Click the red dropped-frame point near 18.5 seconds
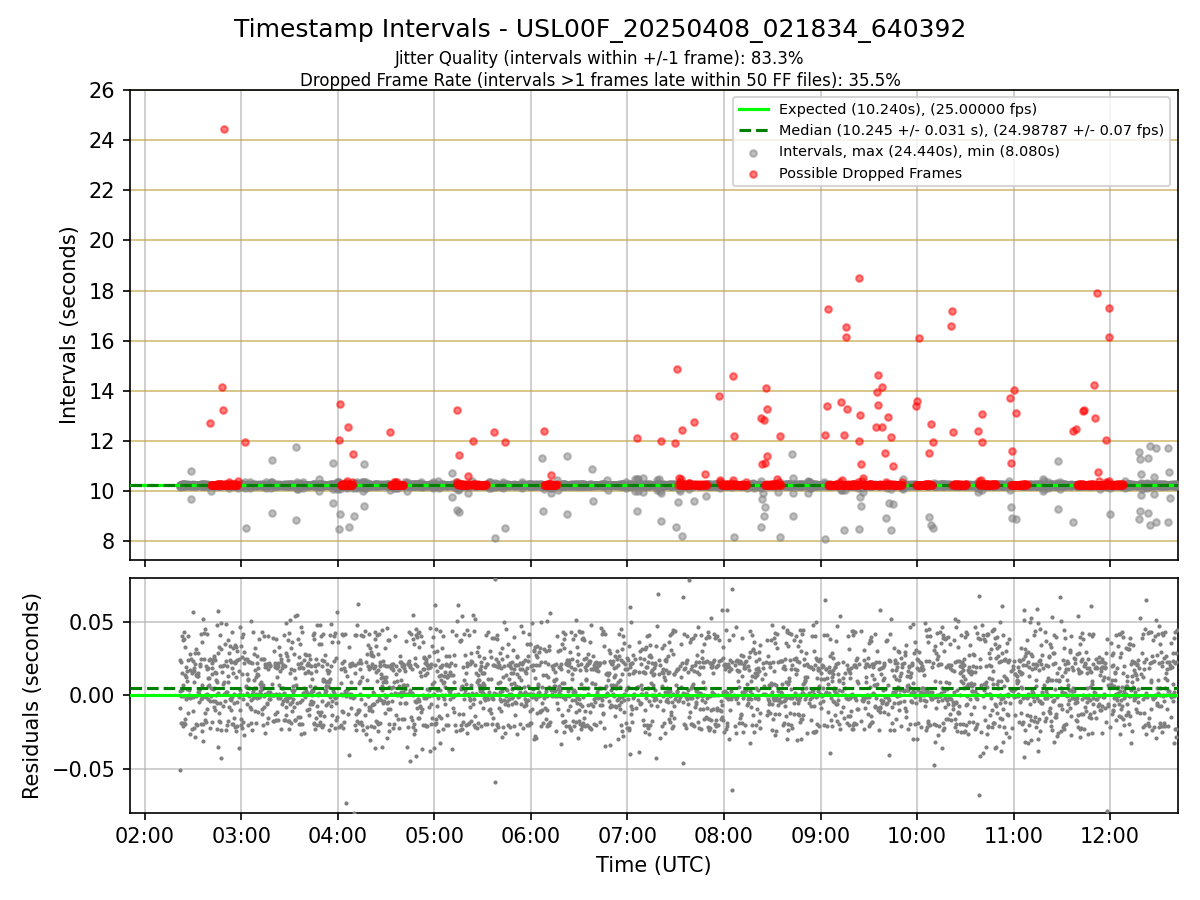 (859, 278)
